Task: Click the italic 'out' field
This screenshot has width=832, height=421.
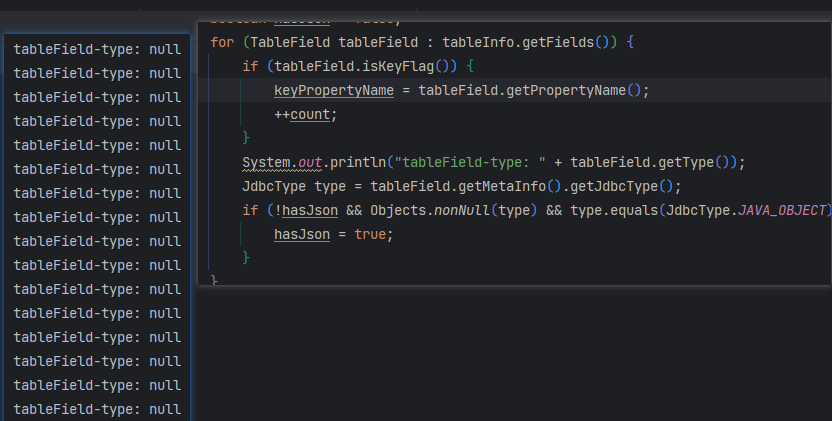Action: click(x=310, y=162)
